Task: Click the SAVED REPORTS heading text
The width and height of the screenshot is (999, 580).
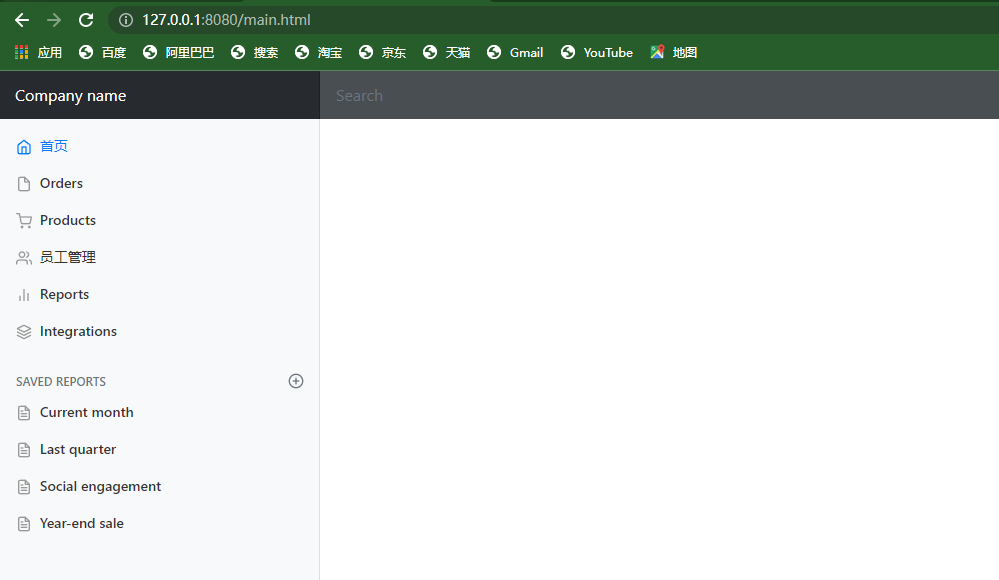Action: [61, 382]
